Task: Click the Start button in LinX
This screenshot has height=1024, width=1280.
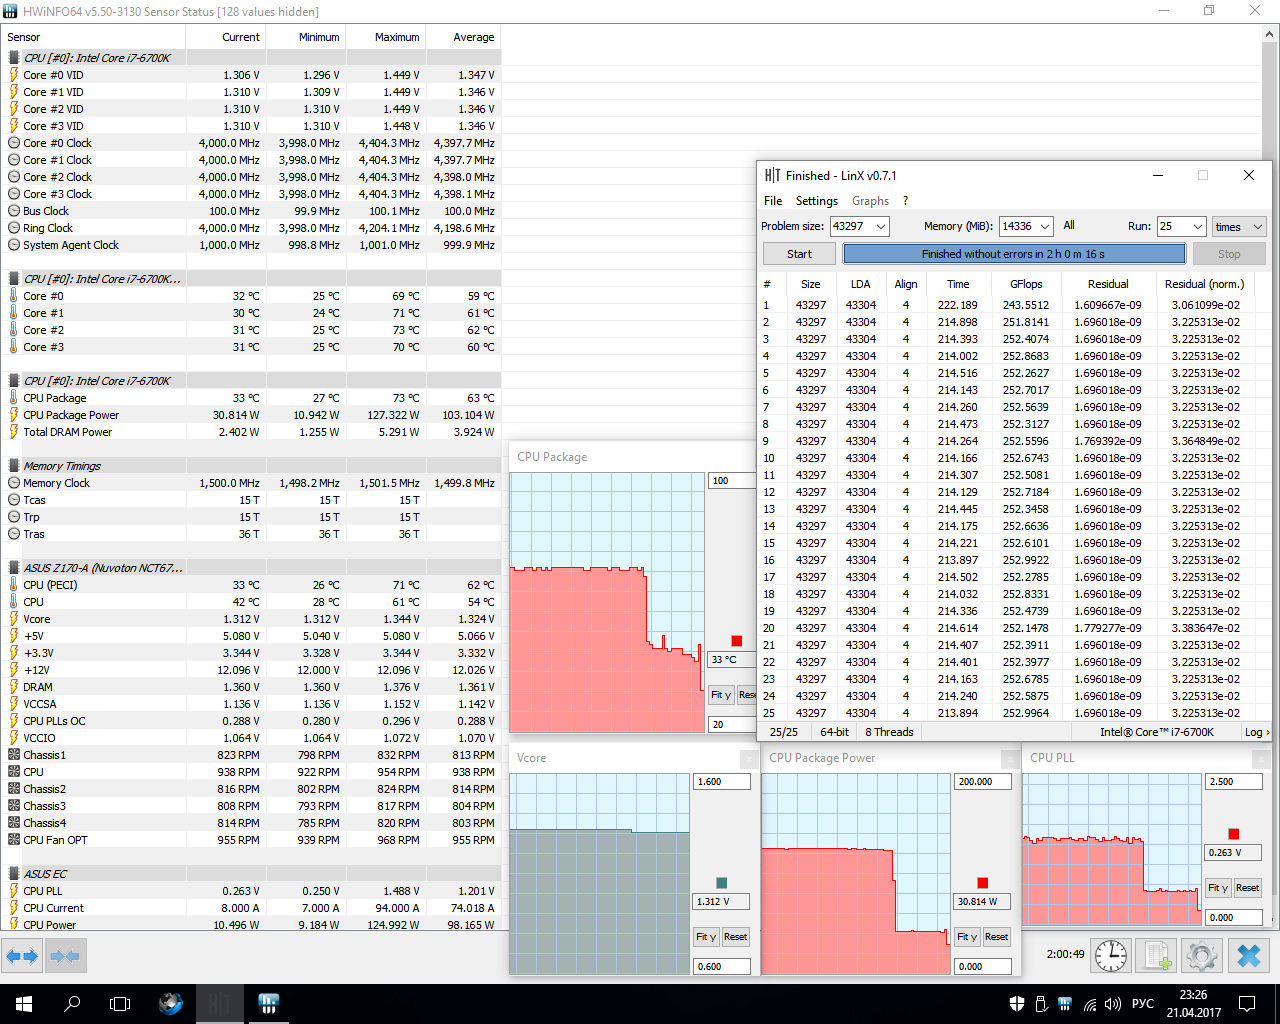Action: [799, 254]
